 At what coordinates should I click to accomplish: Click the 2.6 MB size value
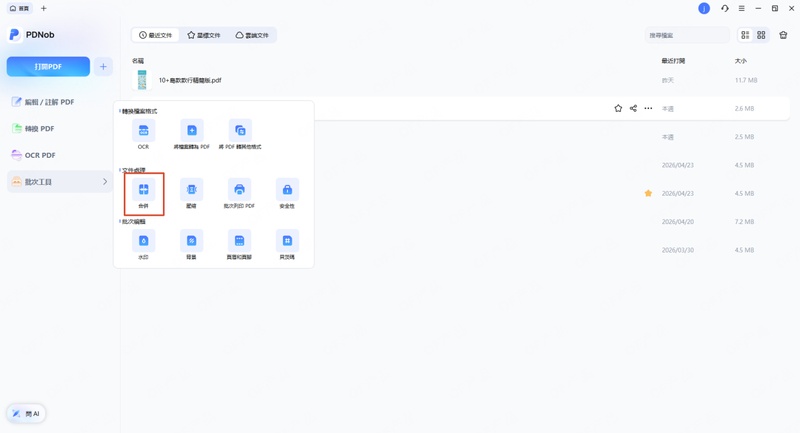tap(744, 109)
